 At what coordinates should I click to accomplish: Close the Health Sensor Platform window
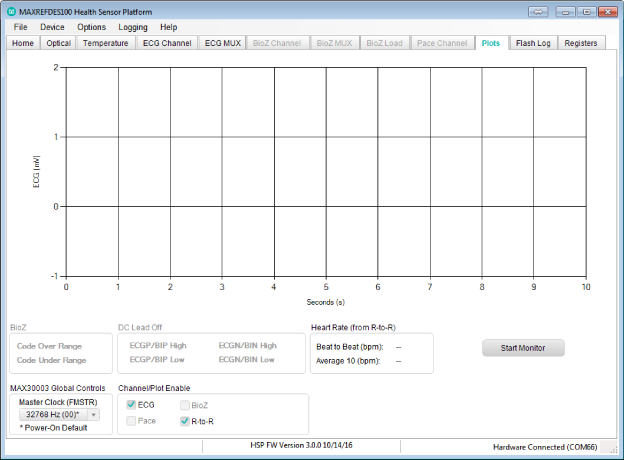608,12
